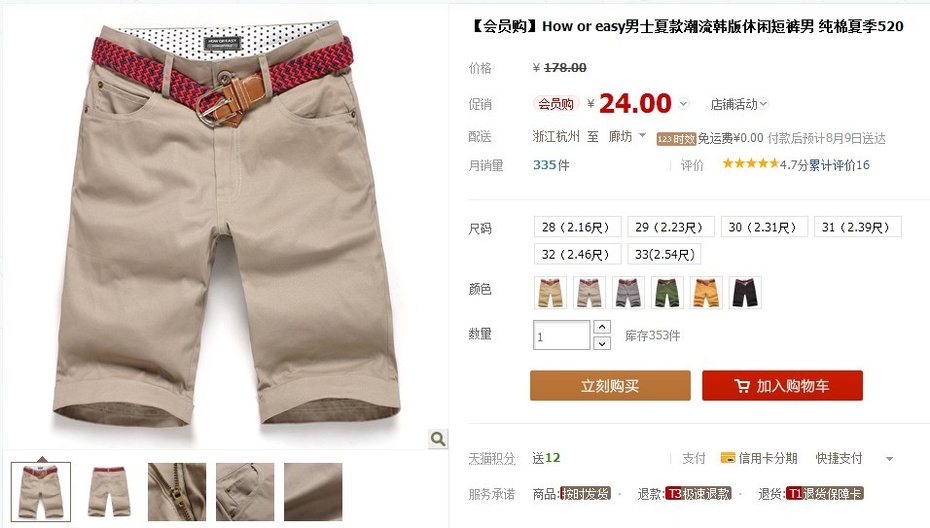The height and width of the screenshot is (528, 930).
Task: Click the five-star rating icons
Action: [750, 163]
